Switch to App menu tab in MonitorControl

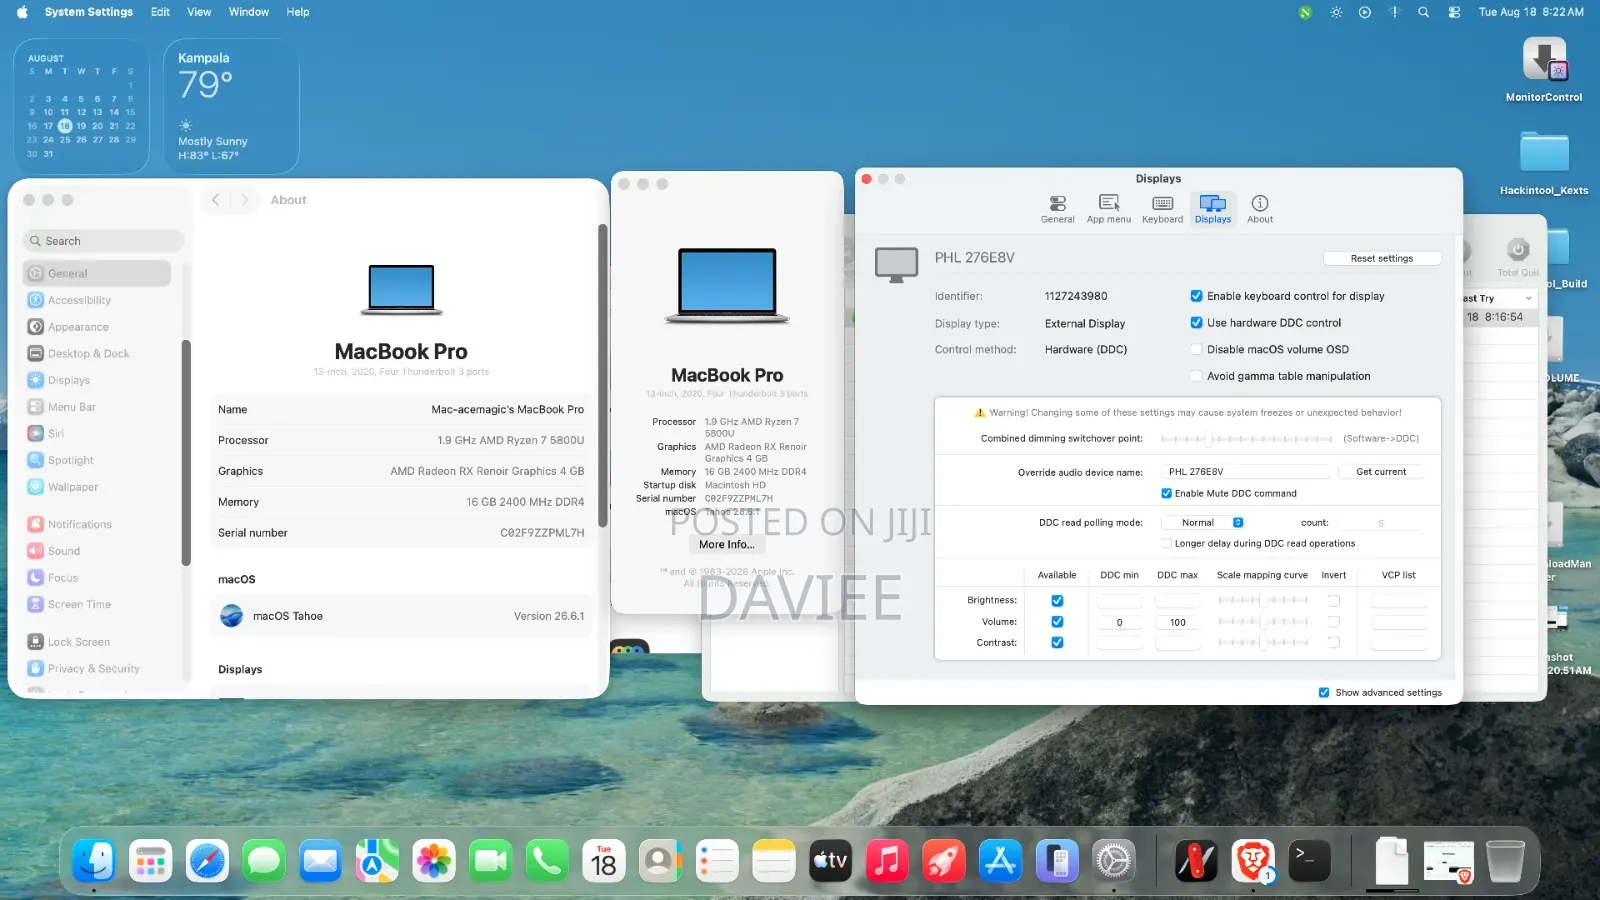1109,209
